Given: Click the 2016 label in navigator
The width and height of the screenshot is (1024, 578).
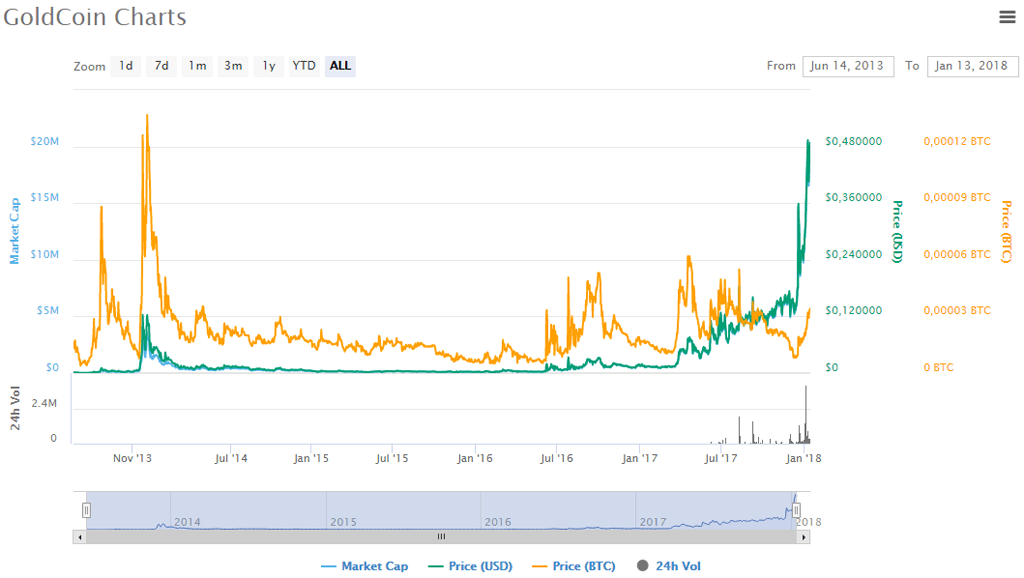Looking at the screenshot, I should tap(498, 522).
